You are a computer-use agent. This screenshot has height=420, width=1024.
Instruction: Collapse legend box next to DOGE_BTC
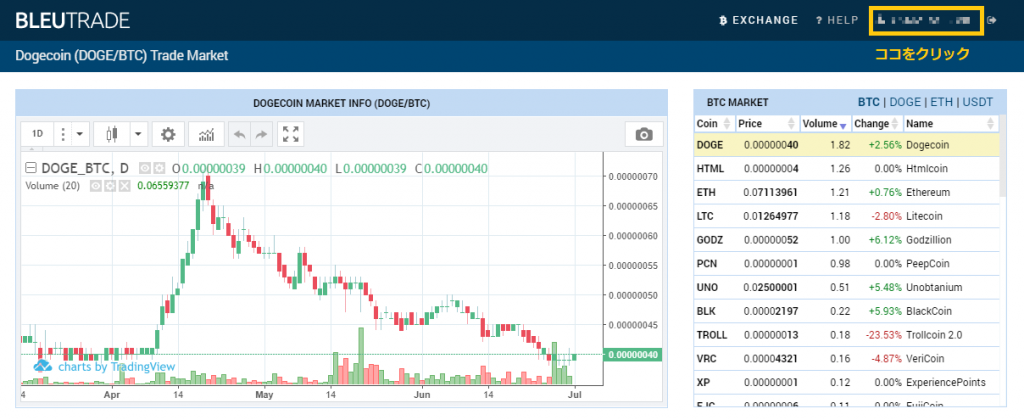pos(29,169)
